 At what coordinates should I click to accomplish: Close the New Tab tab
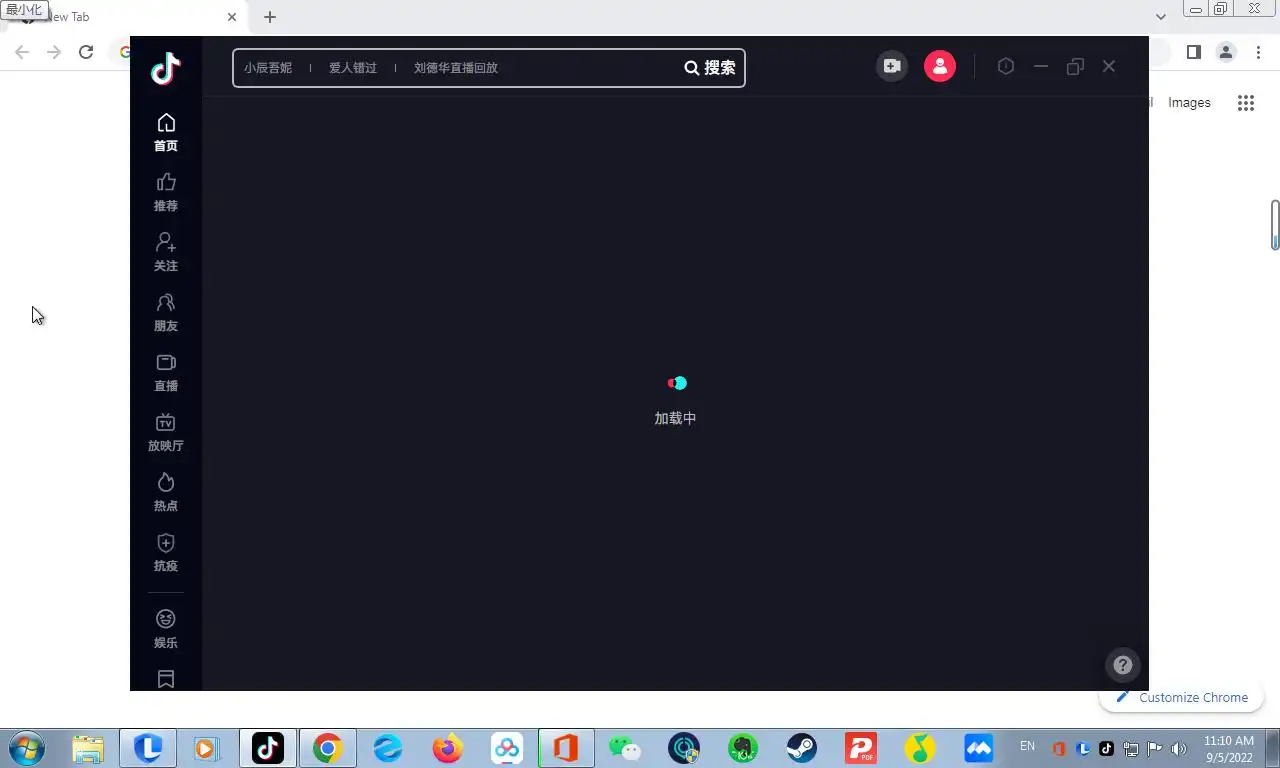pos(232,17)
